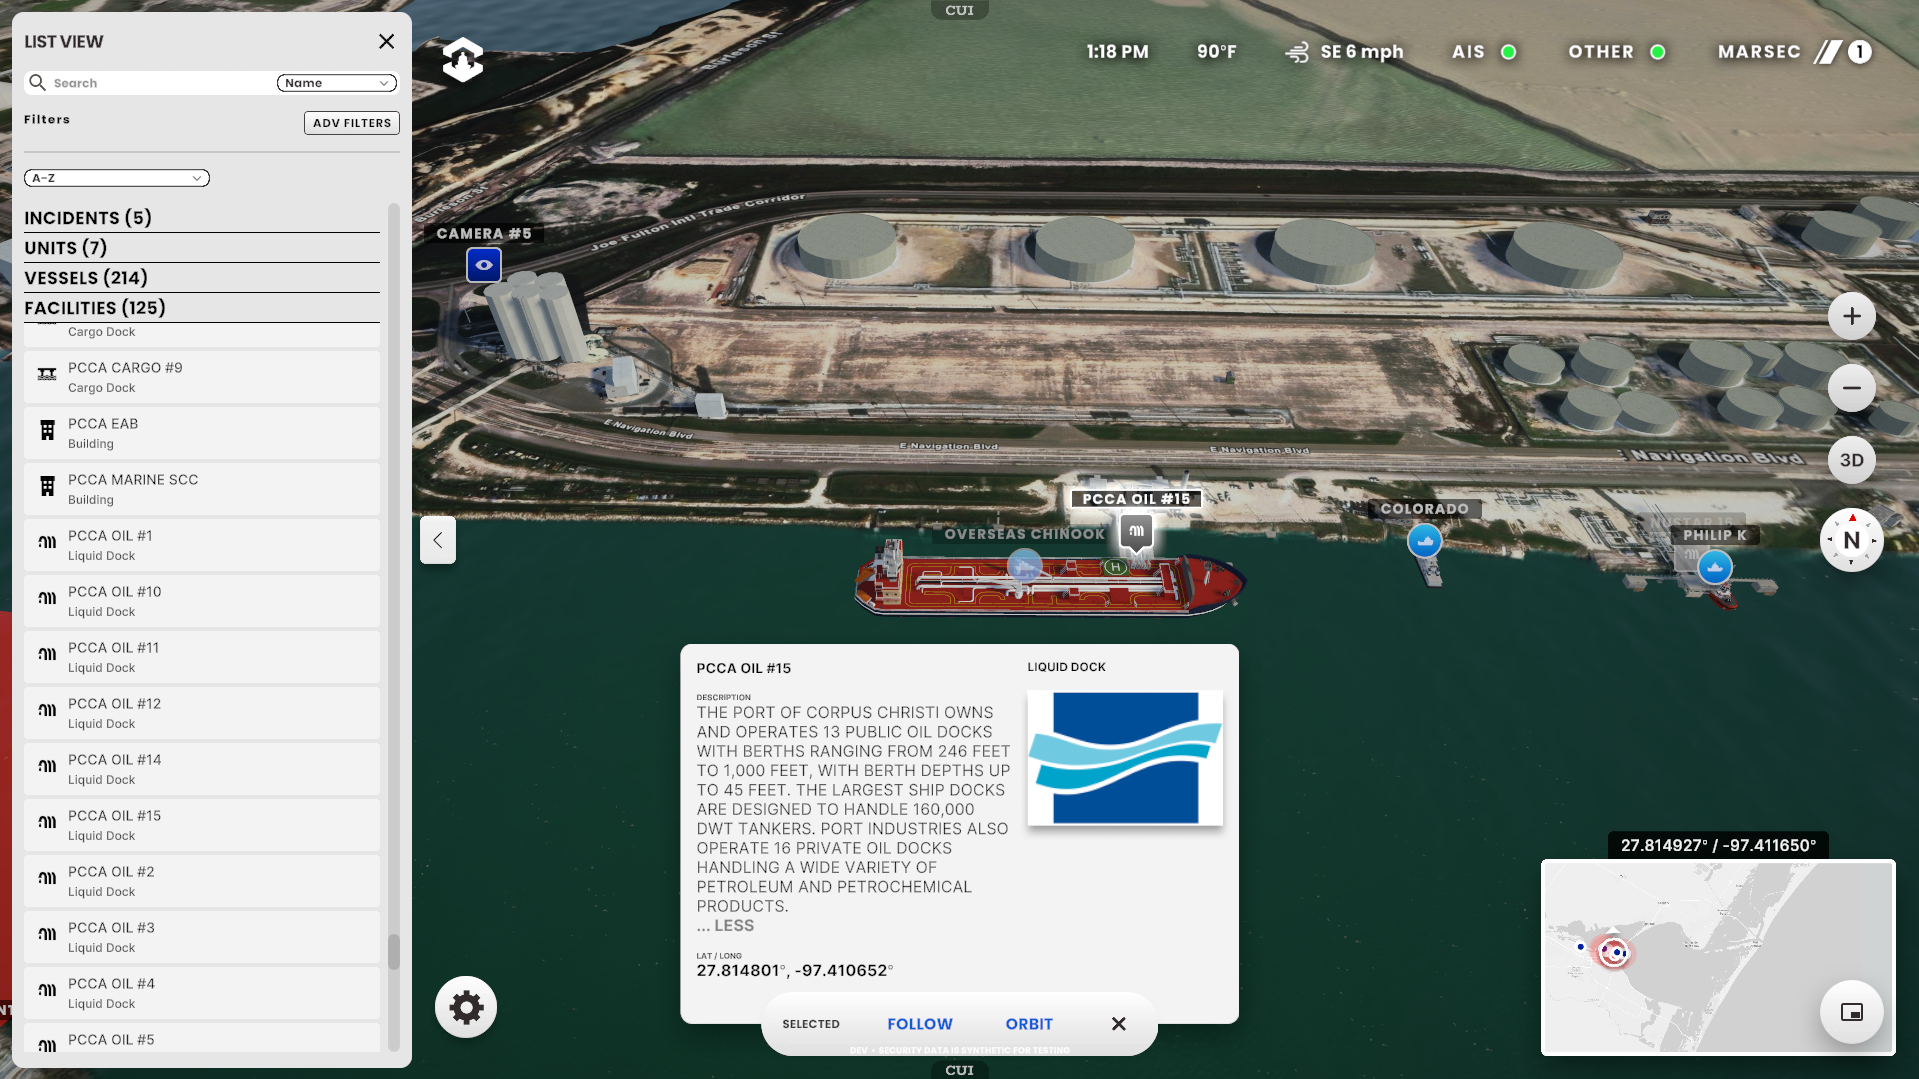The image size is (1919, 1079).
Task: Click the compass north indicator
Action: tap(1851, 540)
